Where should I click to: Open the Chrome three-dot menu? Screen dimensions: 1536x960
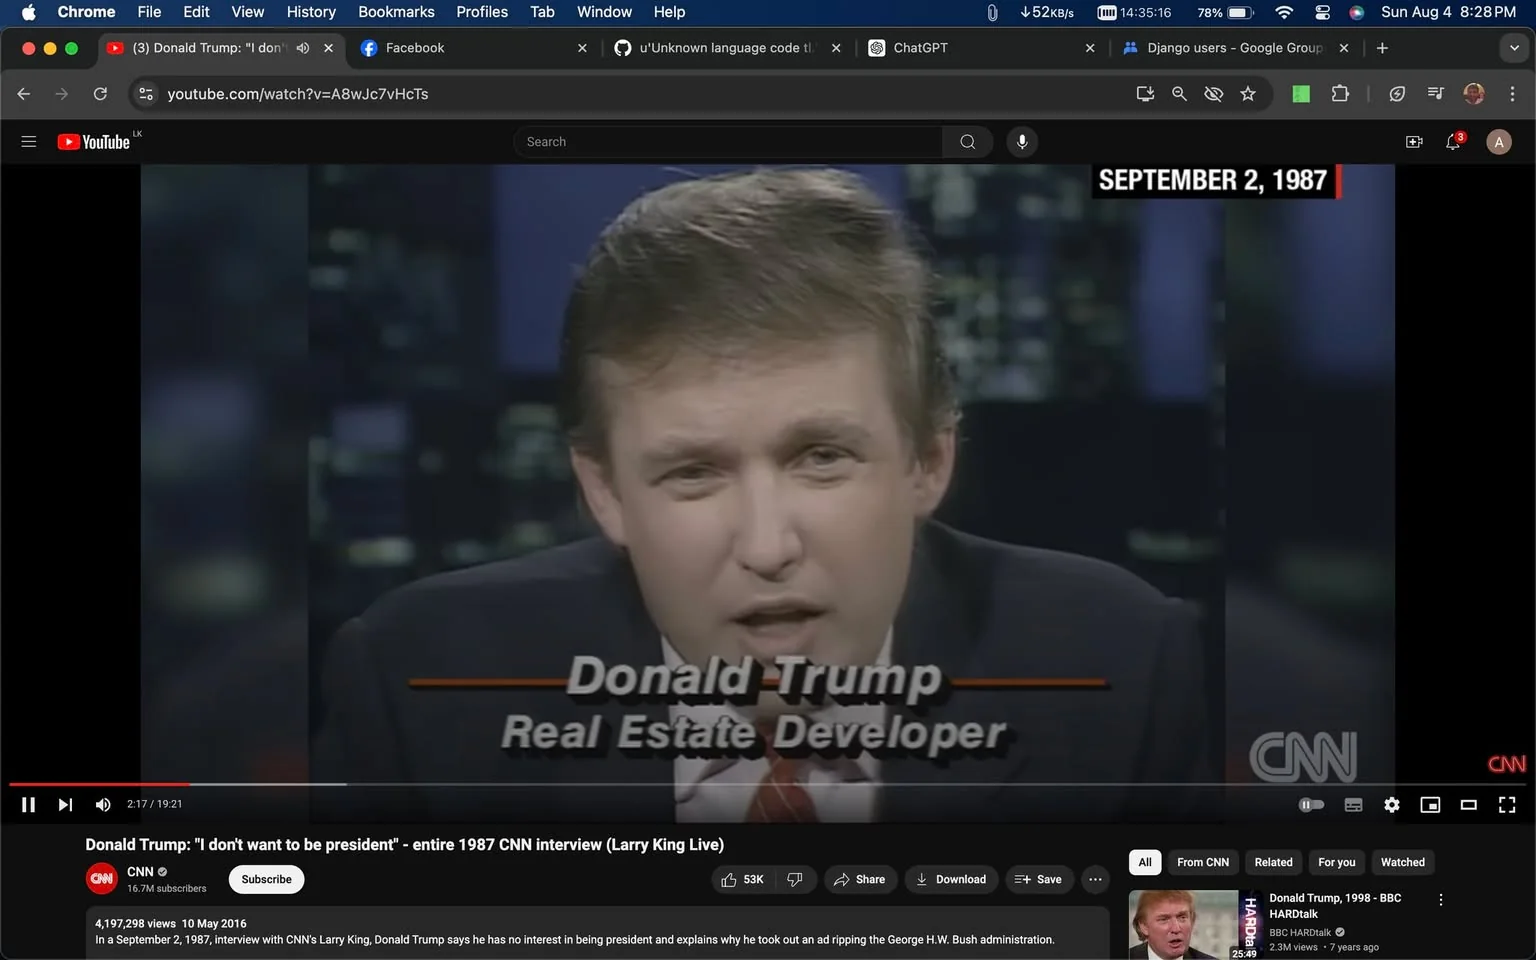click(x=1512, y=94)
